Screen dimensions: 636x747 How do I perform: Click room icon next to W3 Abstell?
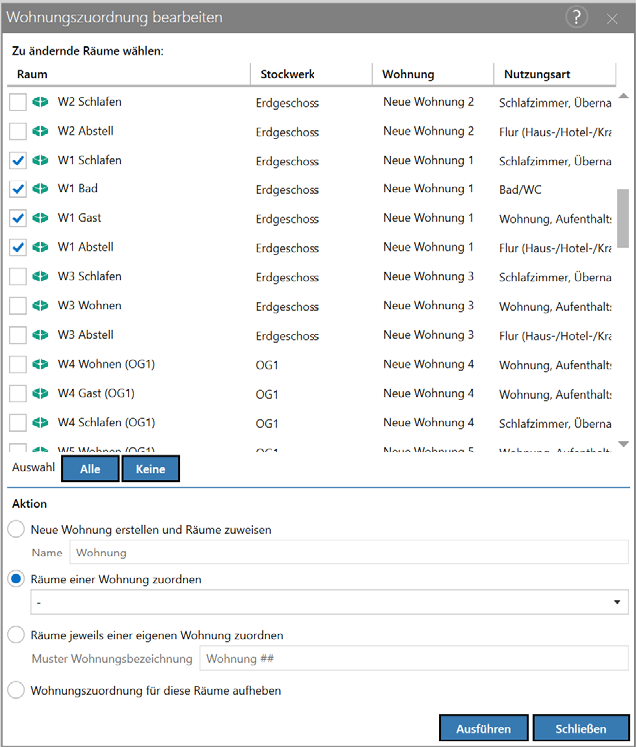pos(40,334)
